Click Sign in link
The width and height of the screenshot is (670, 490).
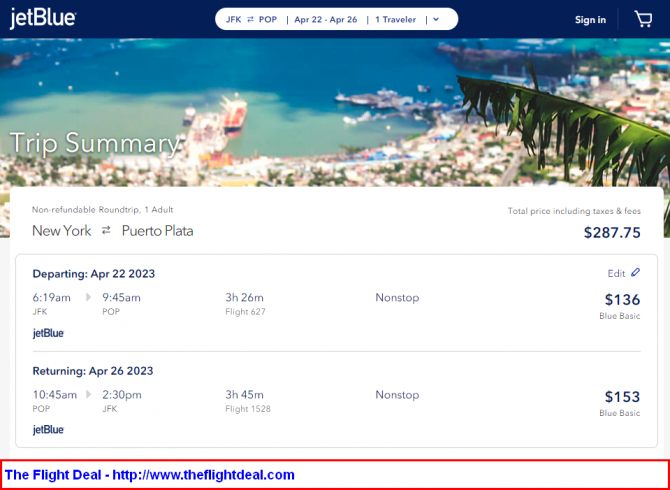[590, 20]
